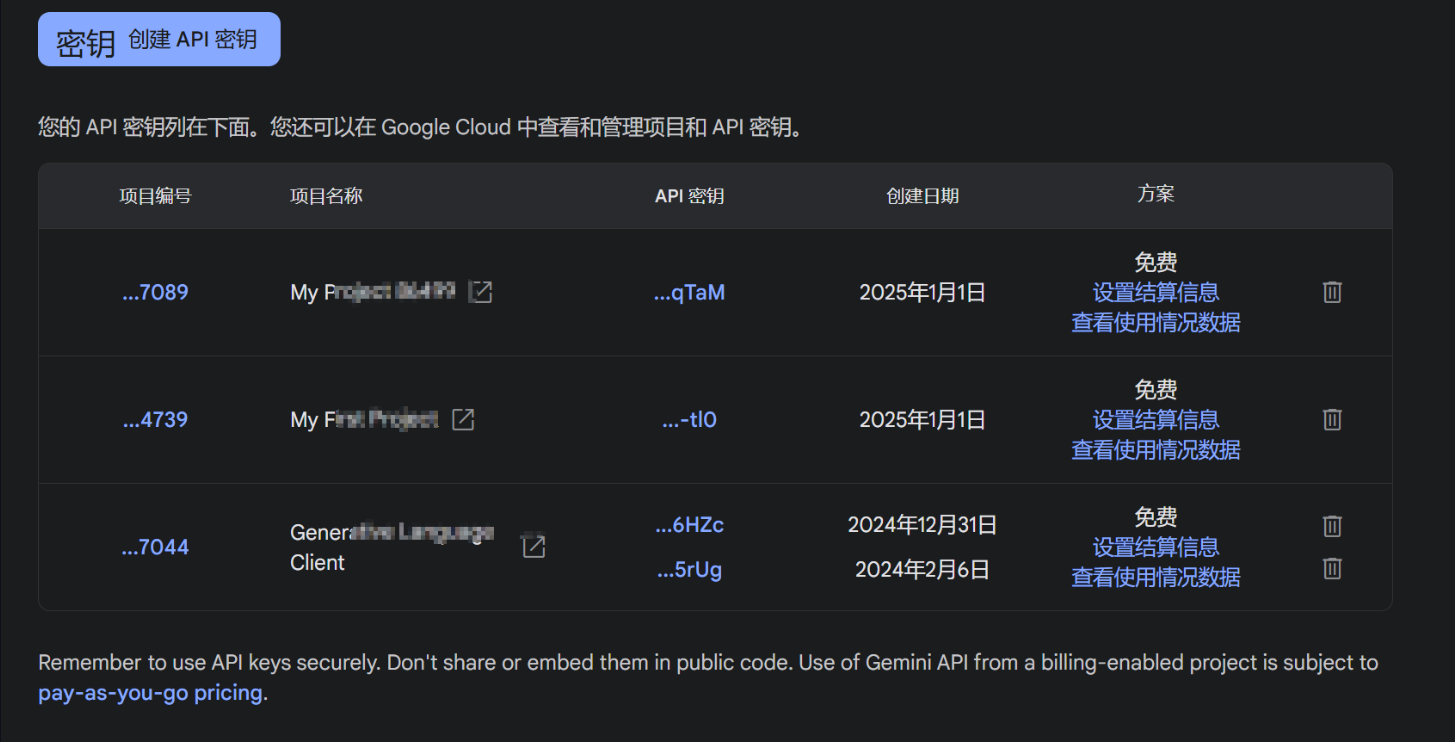View API key ...qTaM
This screenshot has width=1455, height=742.
pyautogui.click(x=690, y=292)
